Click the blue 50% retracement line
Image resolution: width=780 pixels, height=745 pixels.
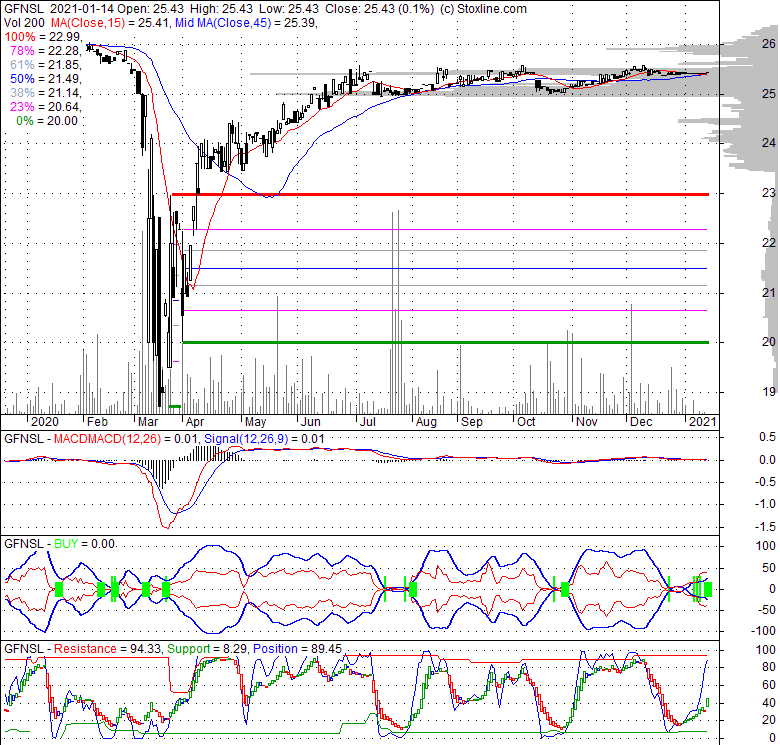tap(446, 269)
